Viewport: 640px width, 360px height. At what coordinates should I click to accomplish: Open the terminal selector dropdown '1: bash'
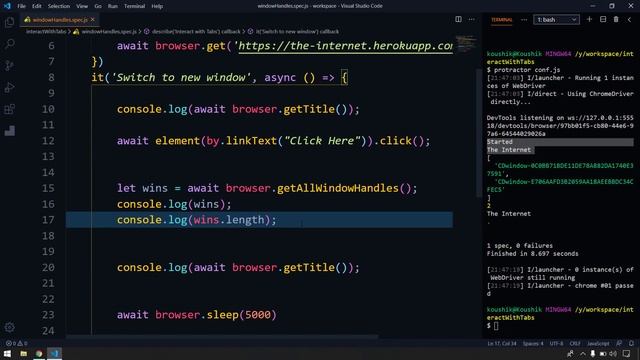[556, 20]
